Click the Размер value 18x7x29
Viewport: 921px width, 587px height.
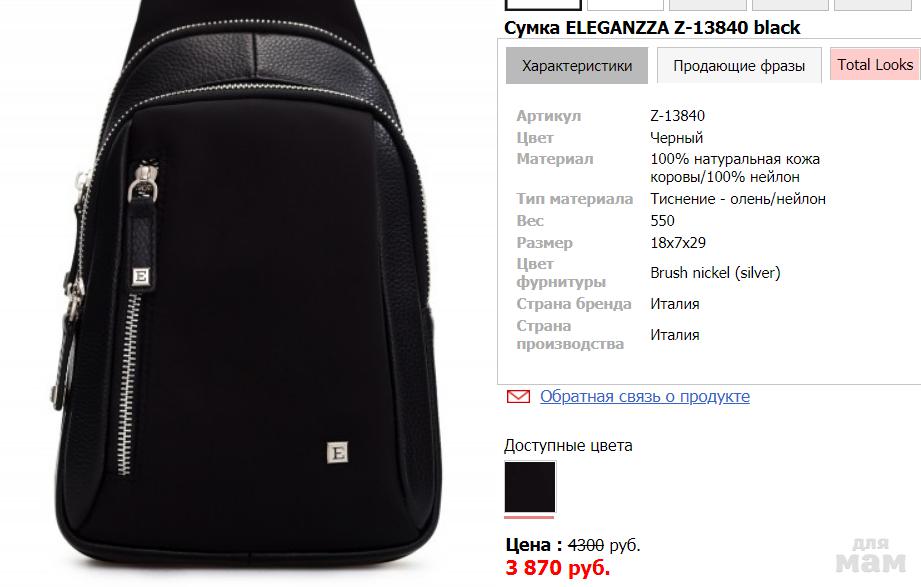click(x=678, y=243)
